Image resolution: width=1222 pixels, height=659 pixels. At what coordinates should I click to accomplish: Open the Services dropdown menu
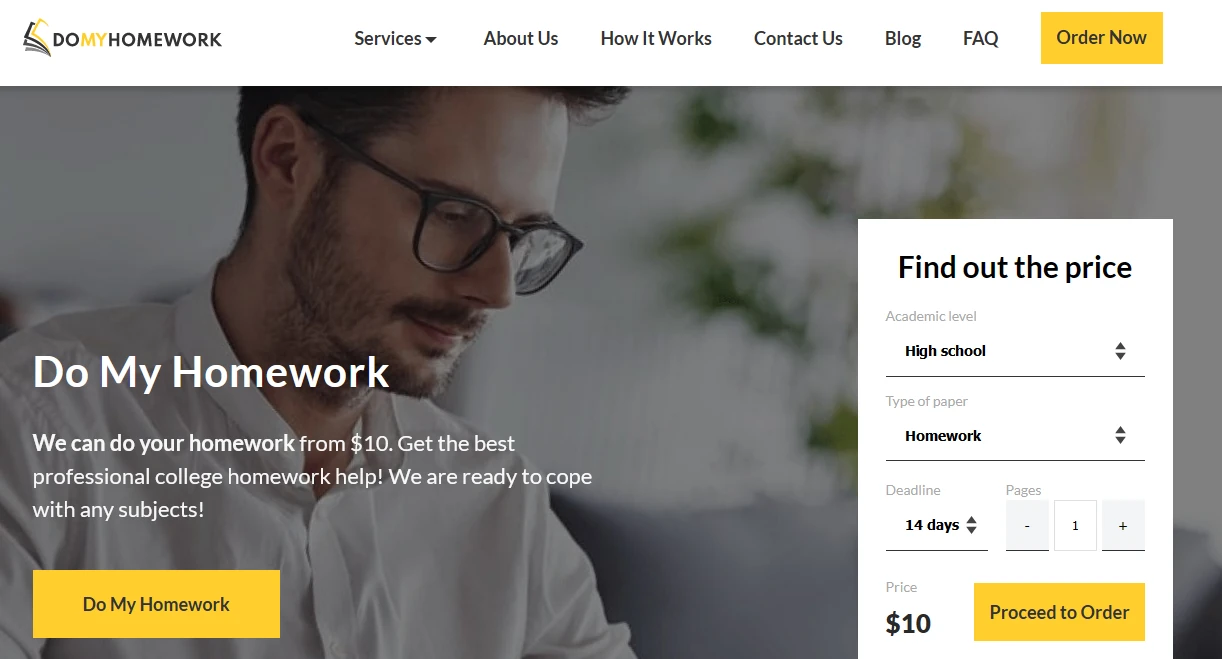(395, 39)
